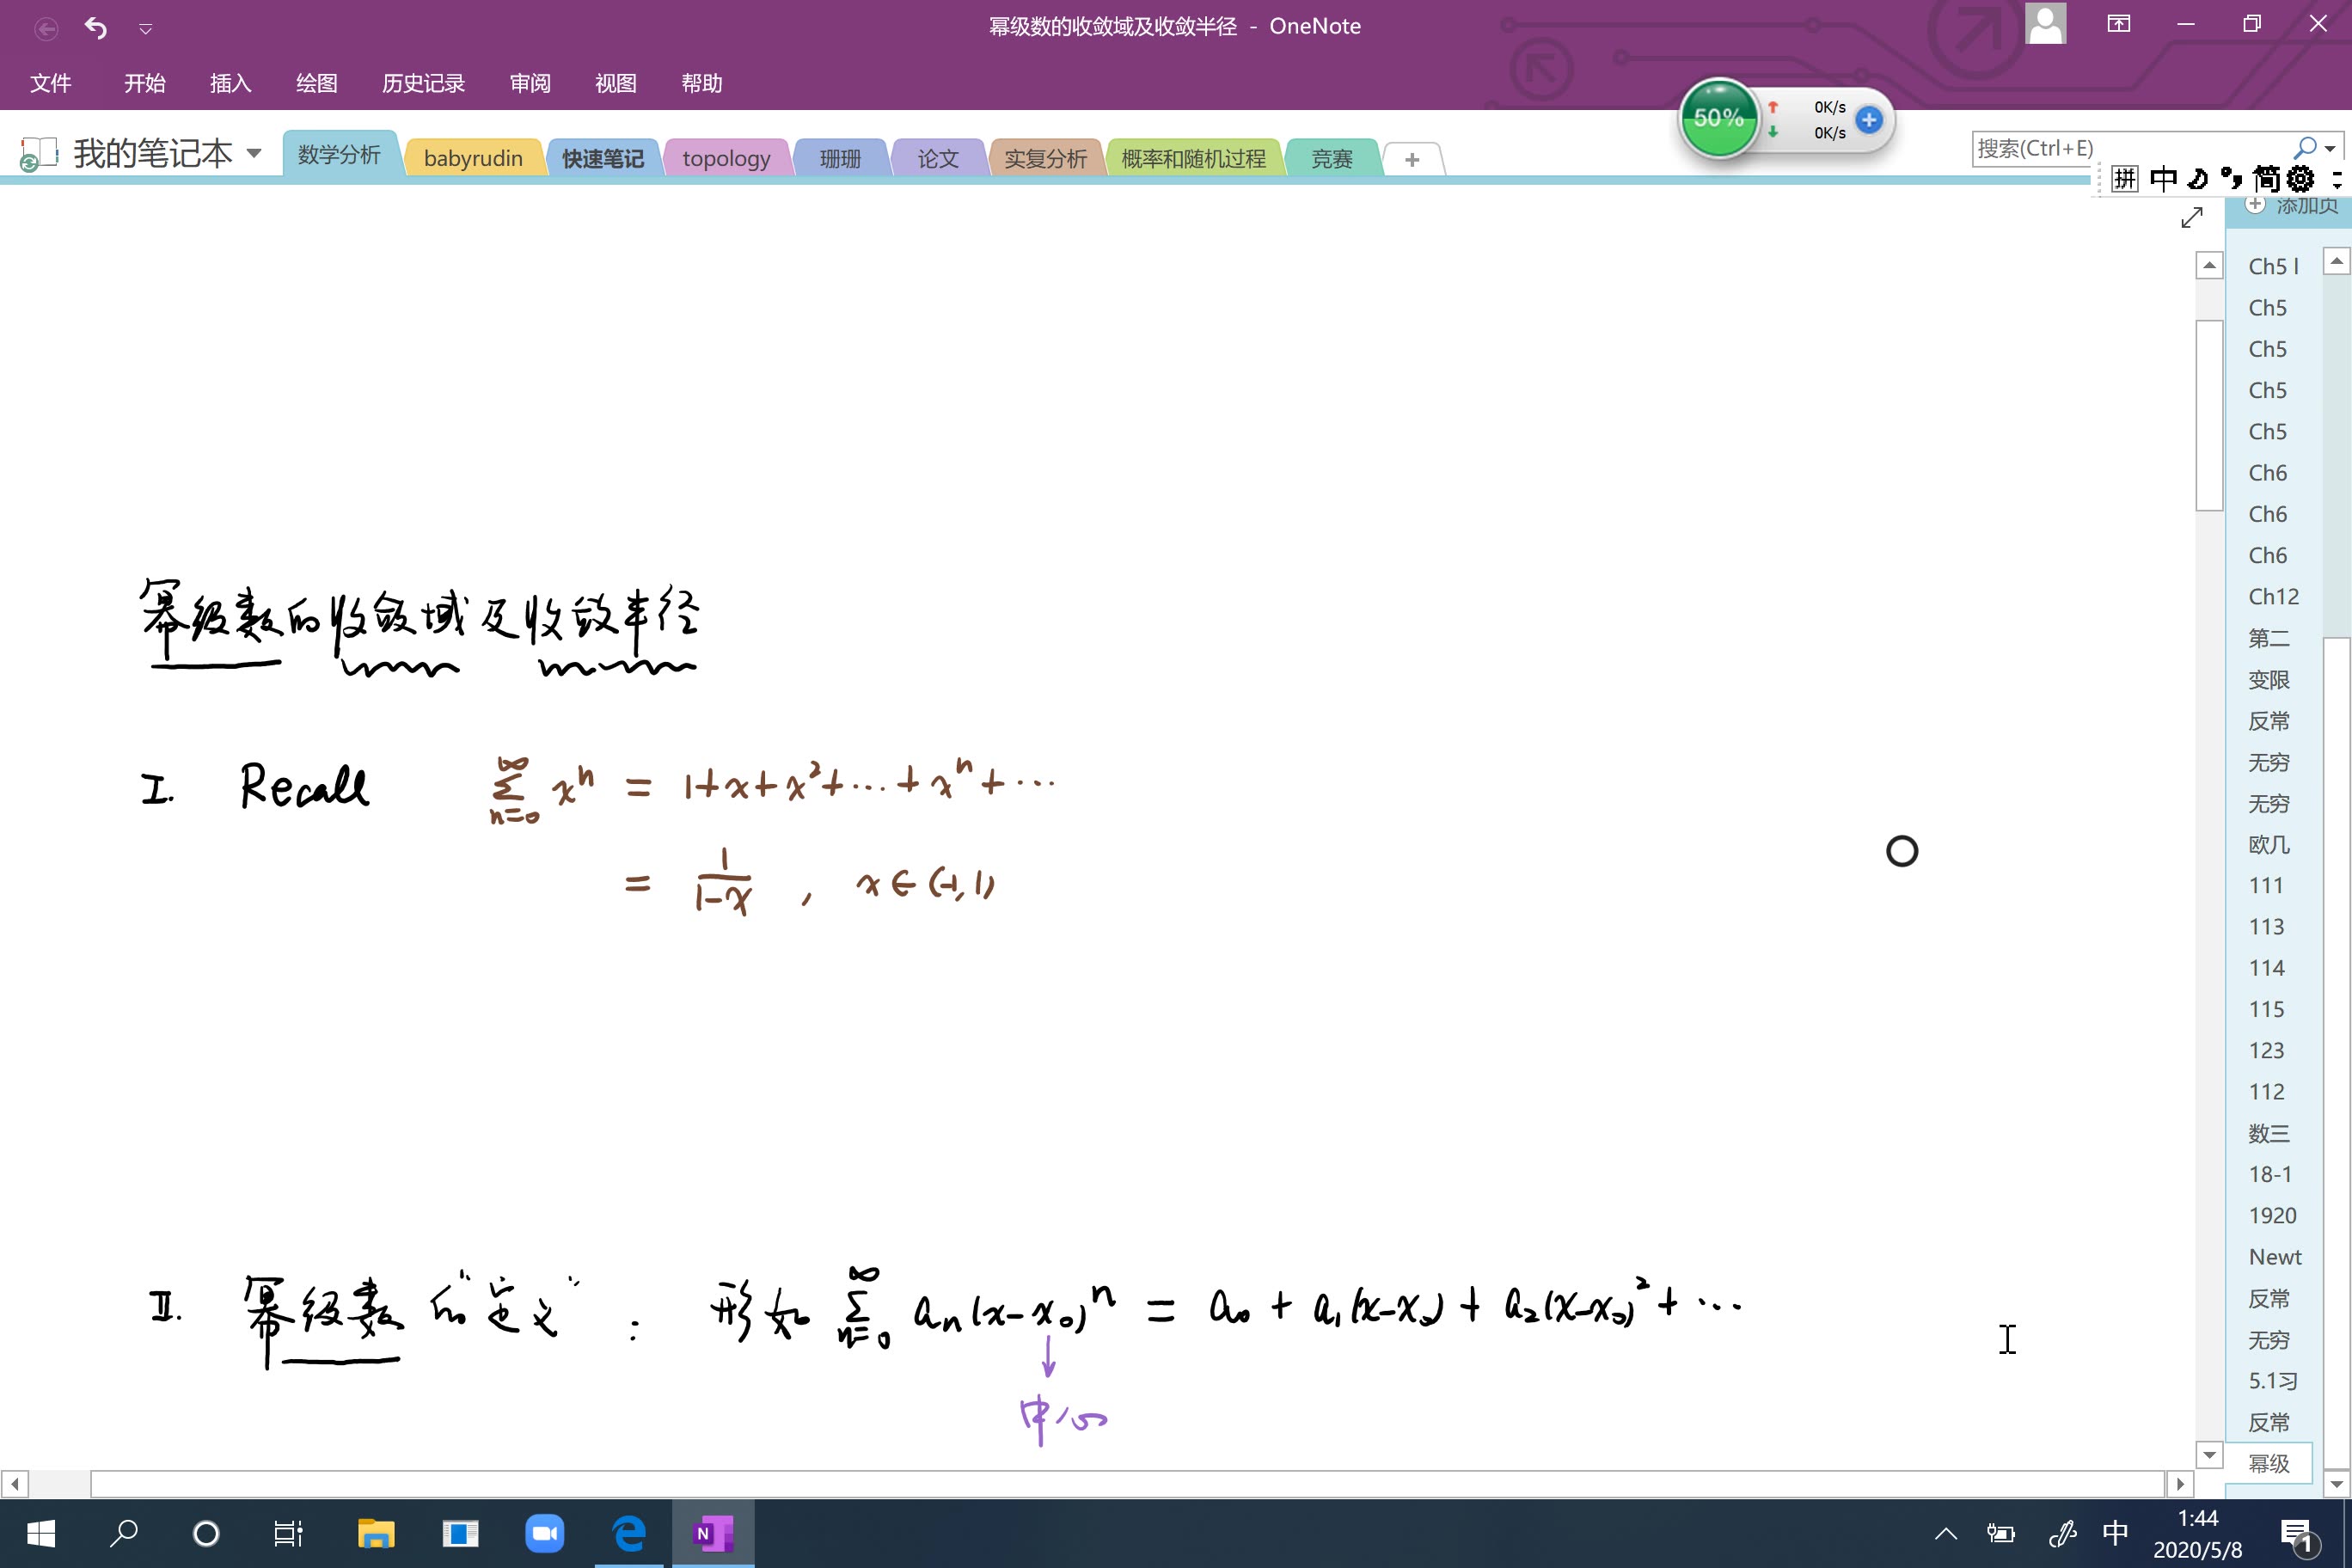The width and height of the screenshot is (2352, 1568).
Task: Open OneNote from the taskbar
Action: coord(713,1532)
